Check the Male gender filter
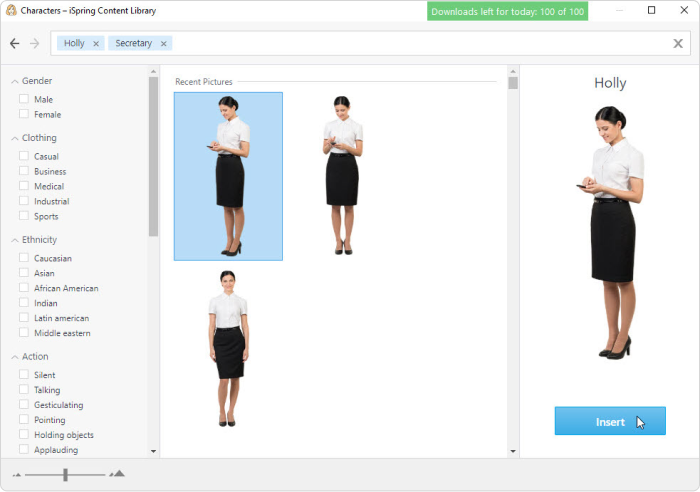Screen dimensions: 700x492 [x=24, y=99]
